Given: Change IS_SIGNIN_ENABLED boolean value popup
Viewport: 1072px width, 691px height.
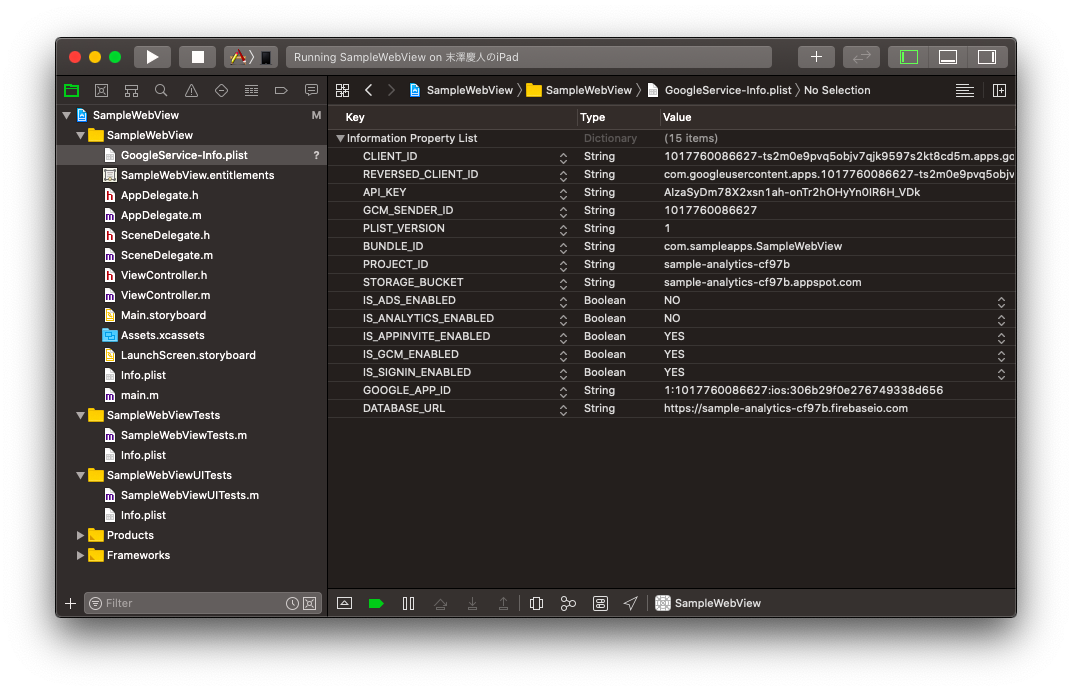Looking at the screenshot, I should point(1001,374).
